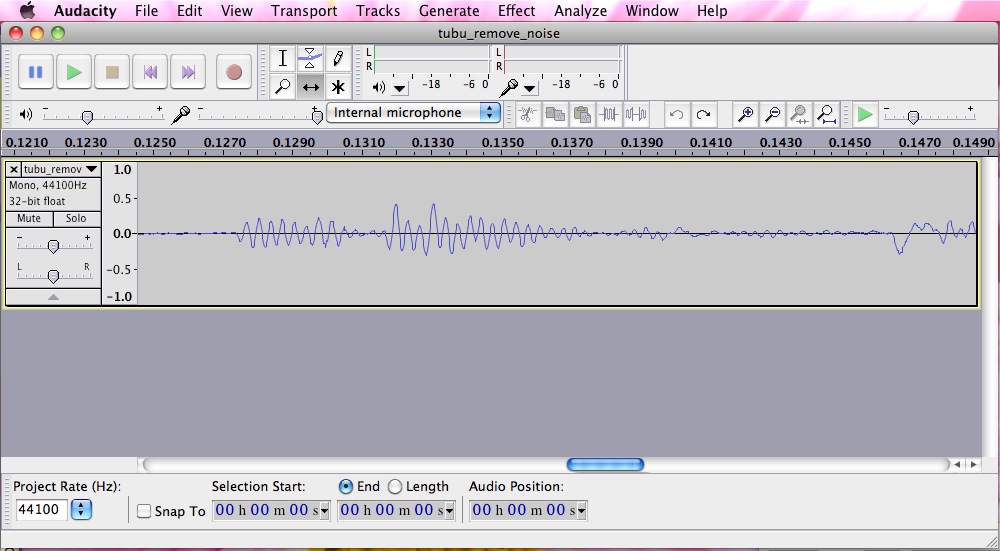Click the Paste clipboard icon

click(x=582, y=114)
